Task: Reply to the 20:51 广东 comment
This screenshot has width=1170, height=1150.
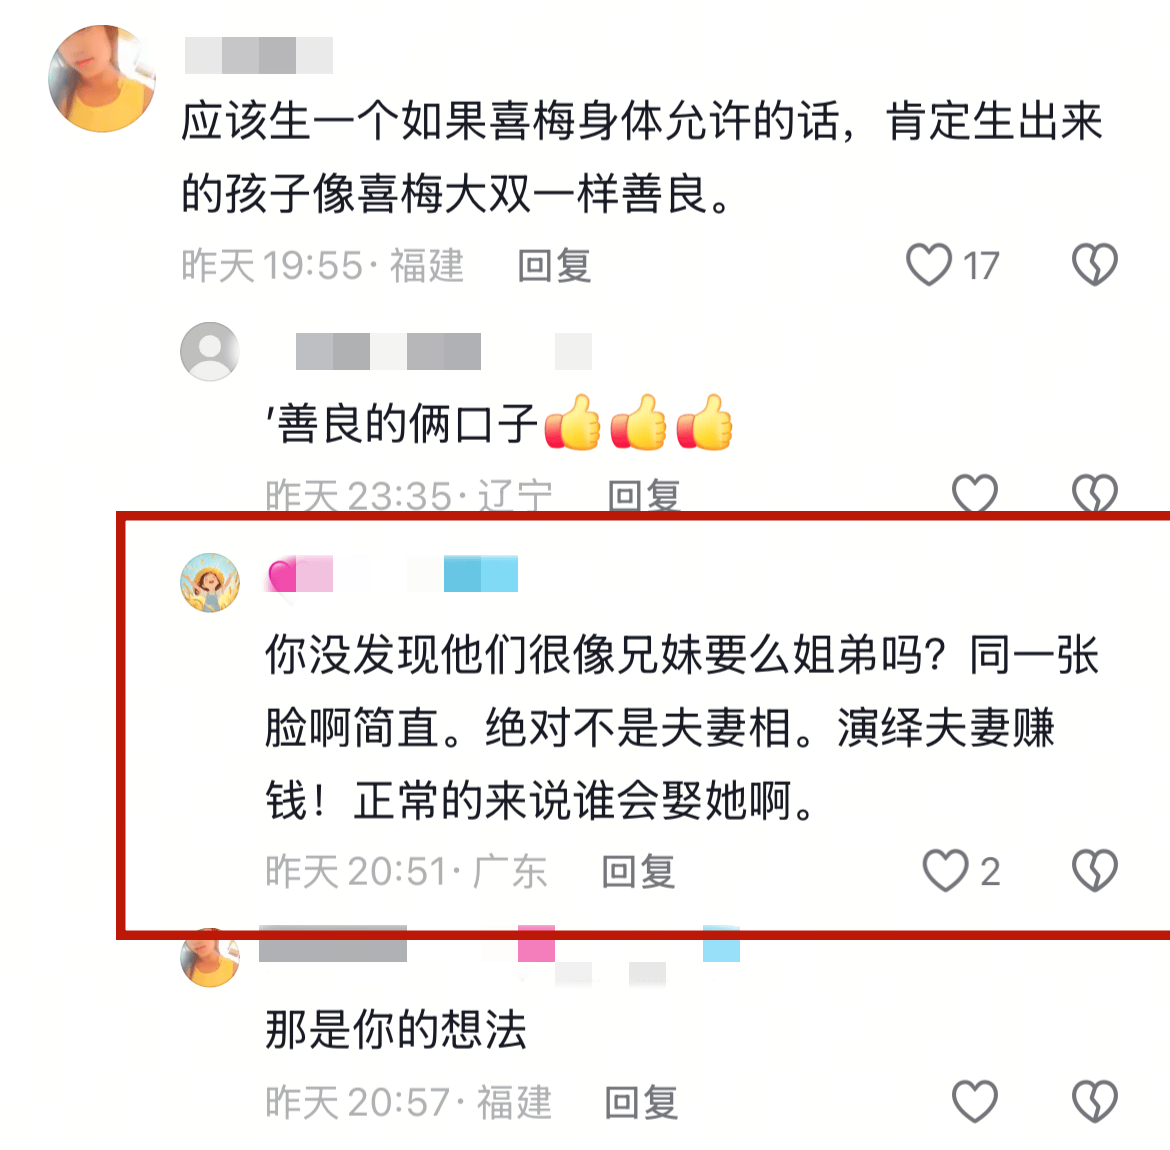Action: click(x=639, y=872)
